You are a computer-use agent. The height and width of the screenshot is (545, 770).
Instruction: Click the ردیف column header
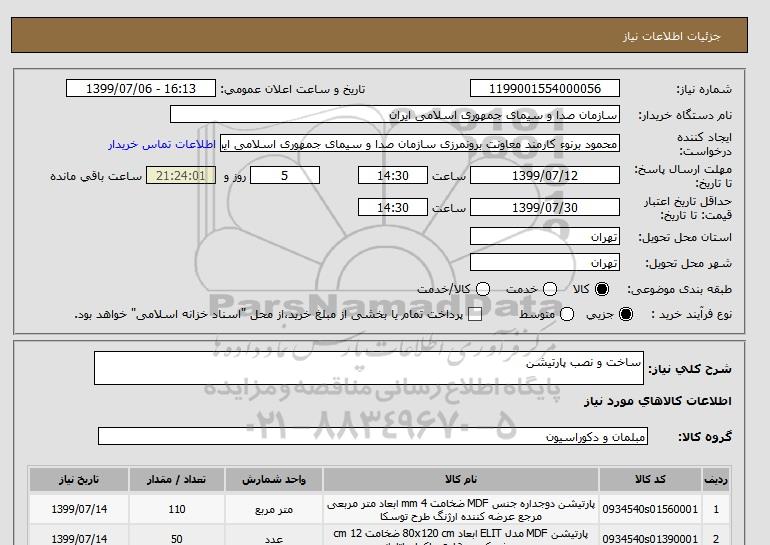(x=715, y=479)
